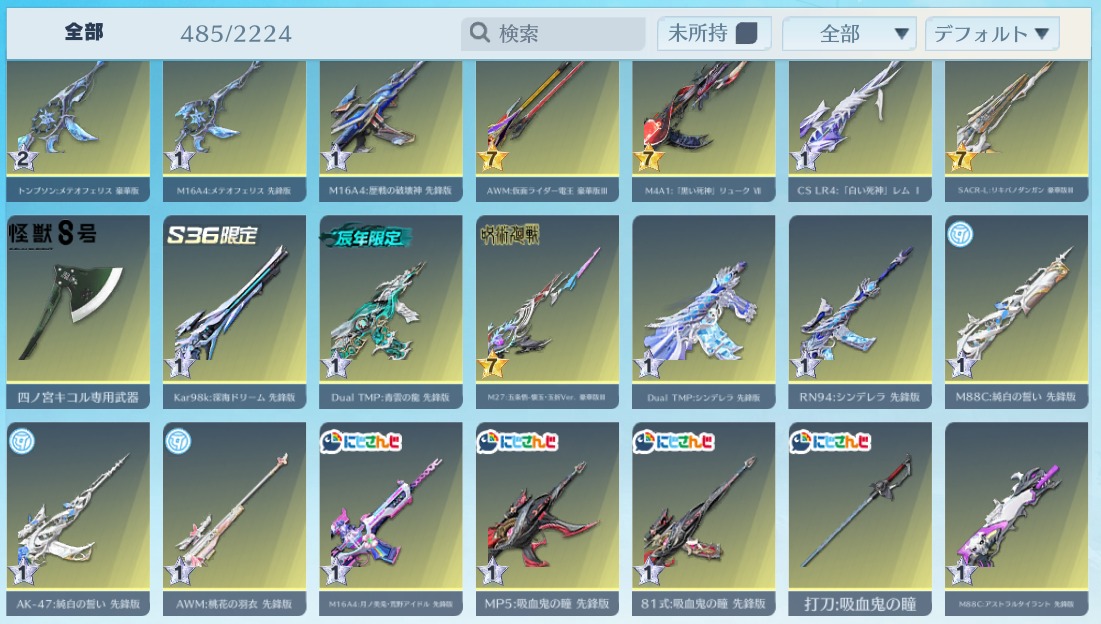Screen dimensions: 1101x624
Task: Choose the 打刀 吸血鬼の瞳 katana
Action: tap(860, 519)
